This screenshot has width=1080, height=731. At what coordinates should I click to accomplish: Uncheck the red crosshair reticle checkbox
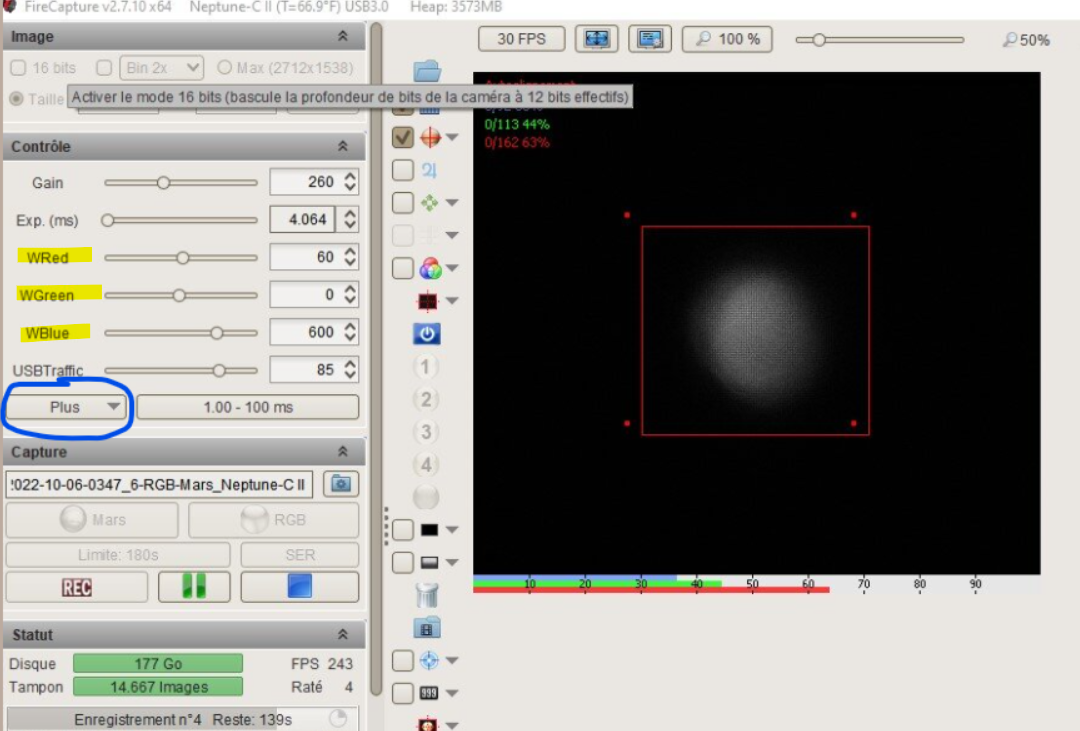pos(403,137)
